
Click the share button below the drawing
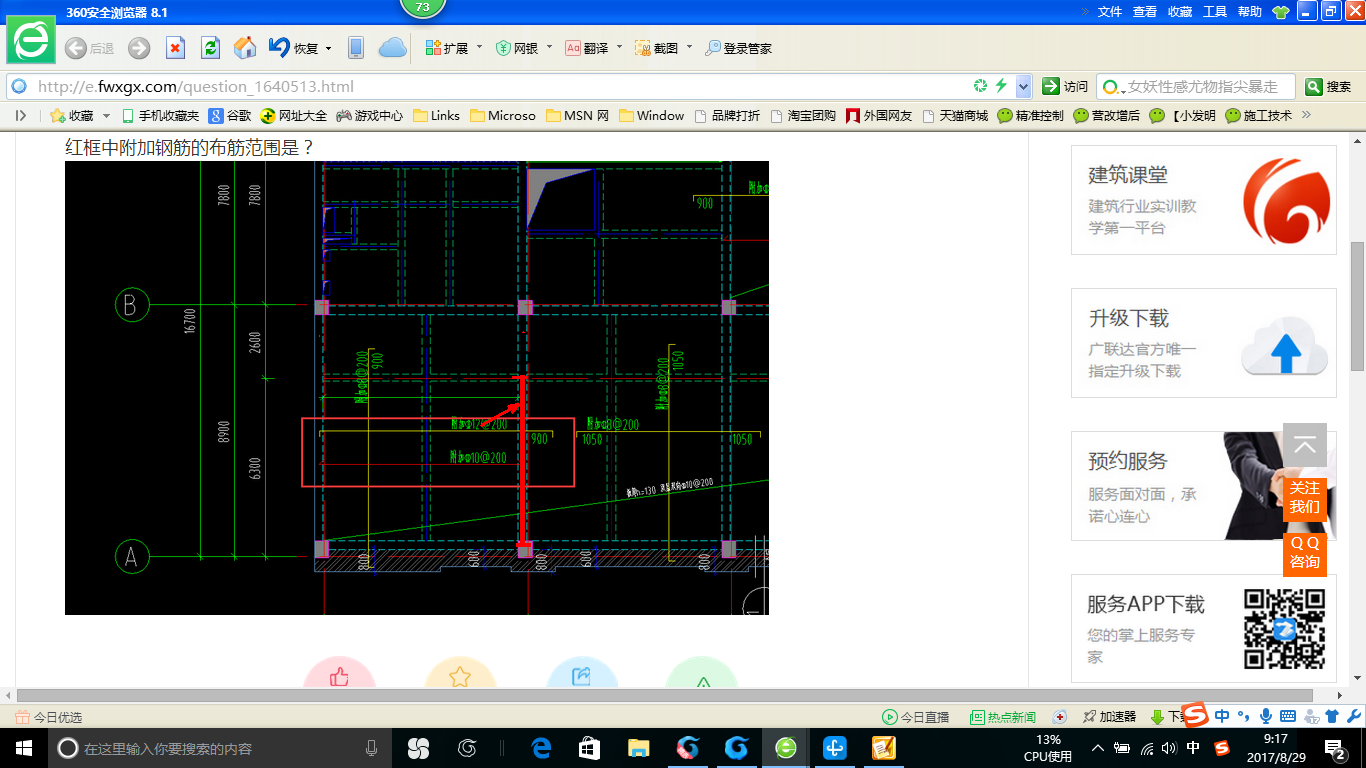point(582,673)
